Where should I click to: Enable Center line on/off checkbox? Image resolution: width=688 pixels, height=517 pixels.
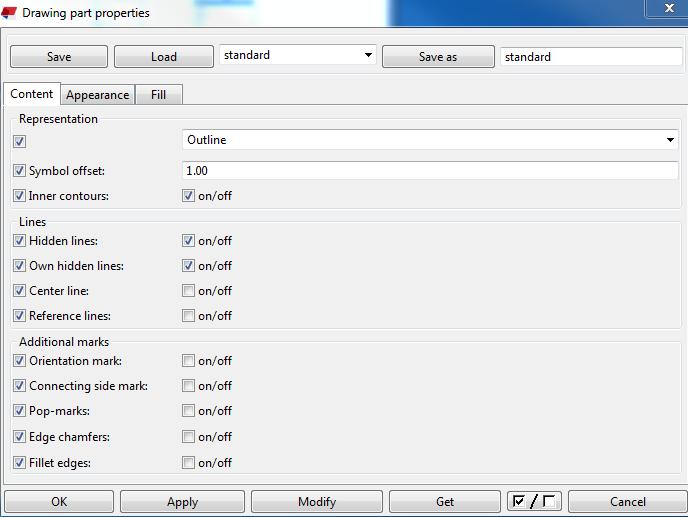pyautogui.click(x=188, y=291)
